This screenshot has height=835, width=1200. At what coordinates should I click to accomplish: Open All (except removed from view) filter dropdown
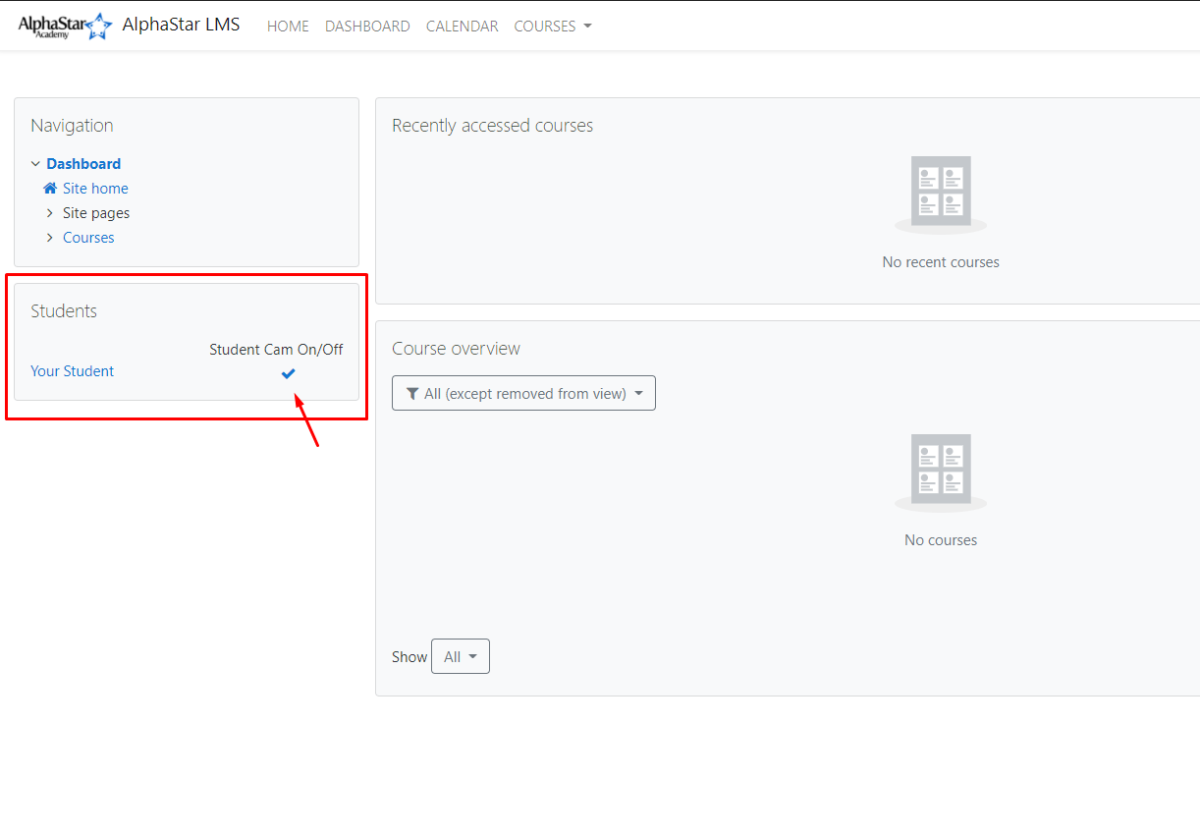click(x=524, y=393)
